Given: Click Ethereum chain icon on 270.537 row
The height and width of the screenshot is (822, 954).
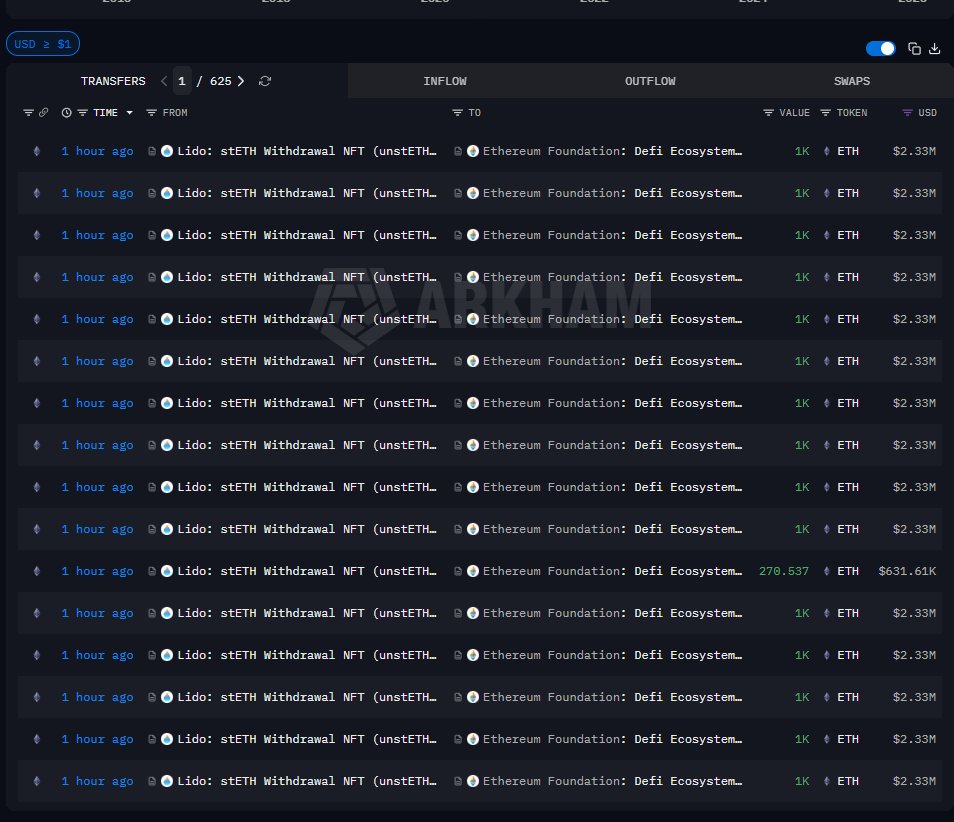Looking at the screenshot, I should point(37,571).
